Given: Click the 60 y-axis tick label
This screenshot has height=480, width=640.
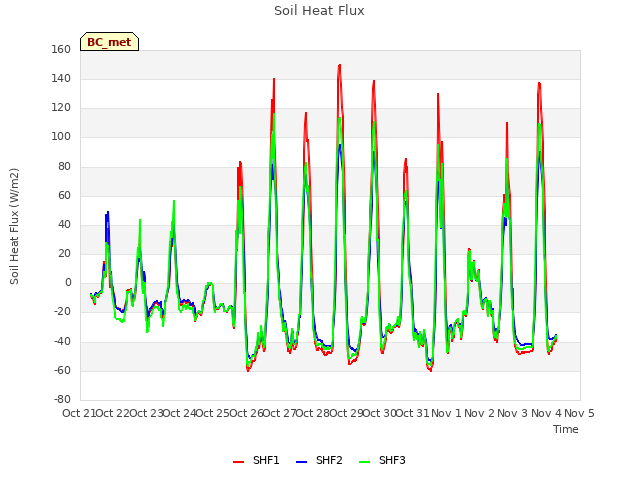Looking at the screenshot, I should tap(64, 196).
